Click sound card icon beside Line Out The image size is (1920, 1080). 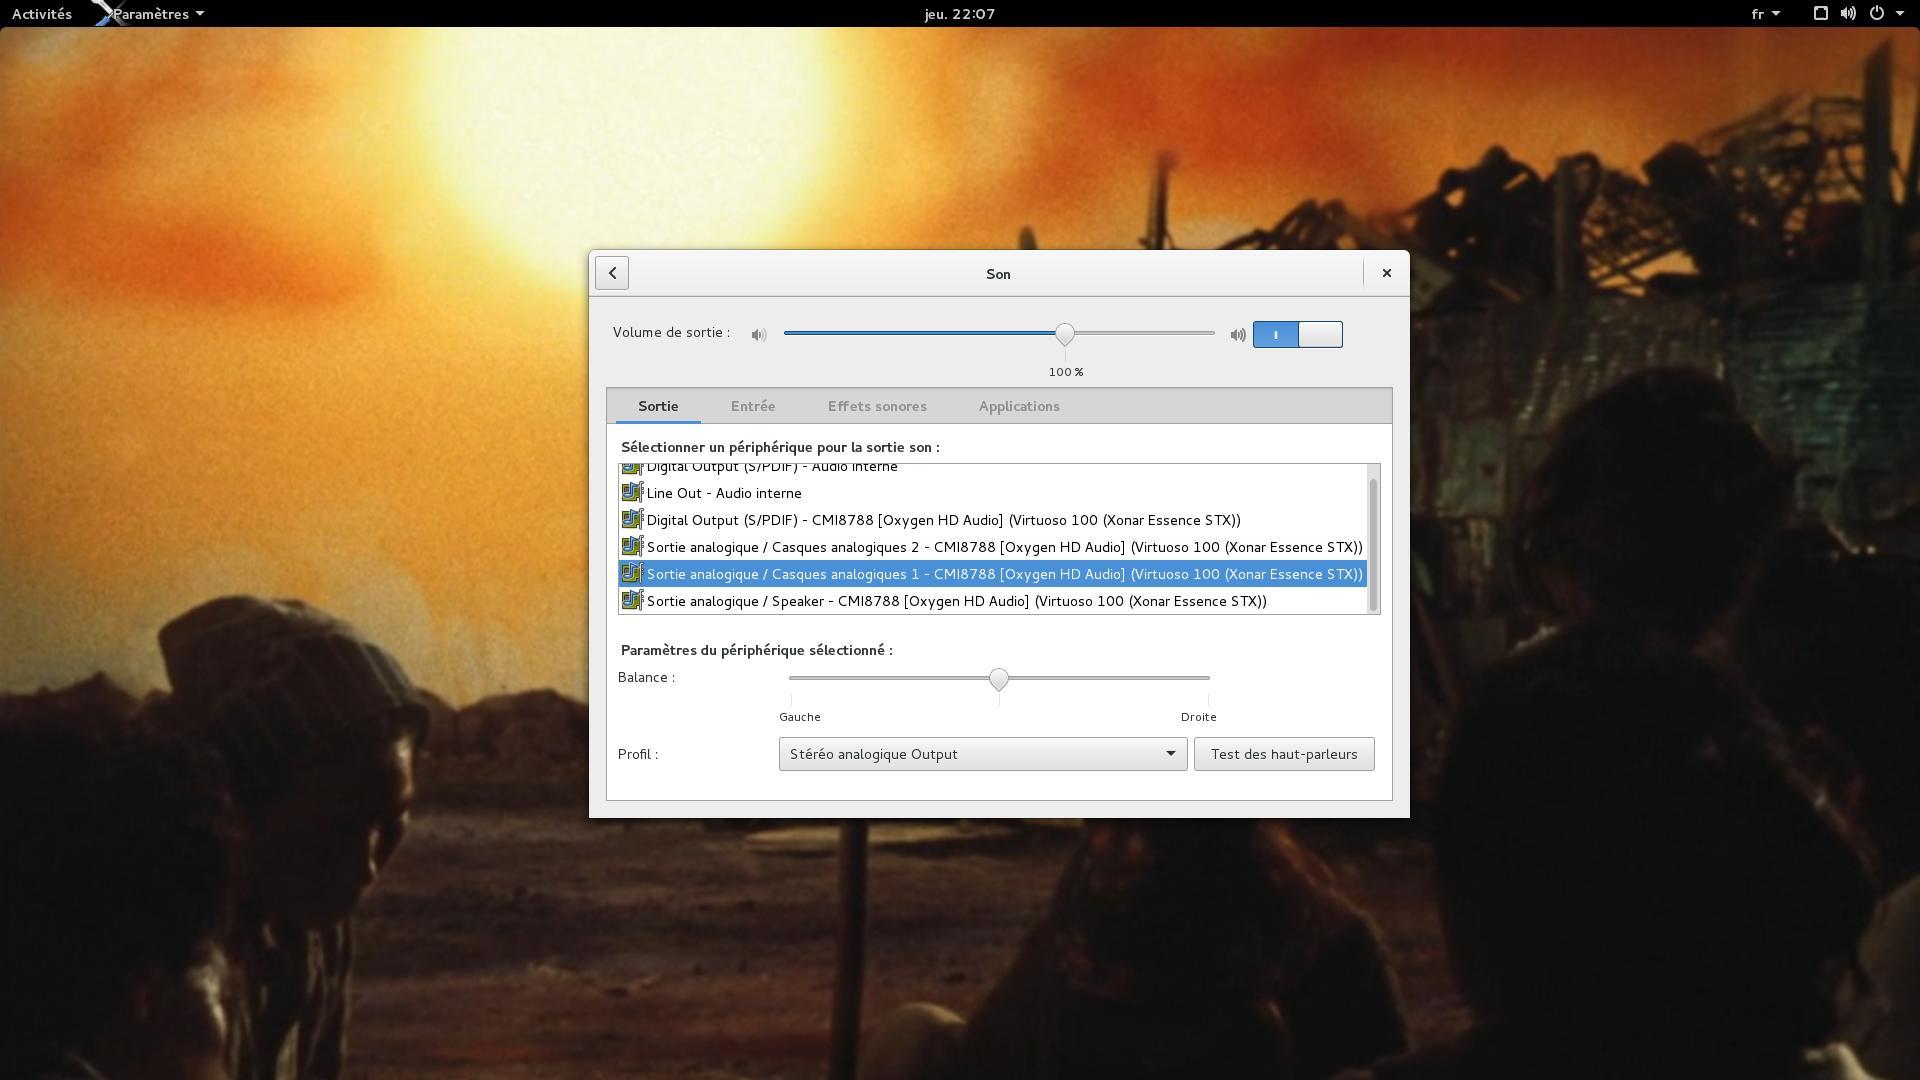(x=631, y=493)
